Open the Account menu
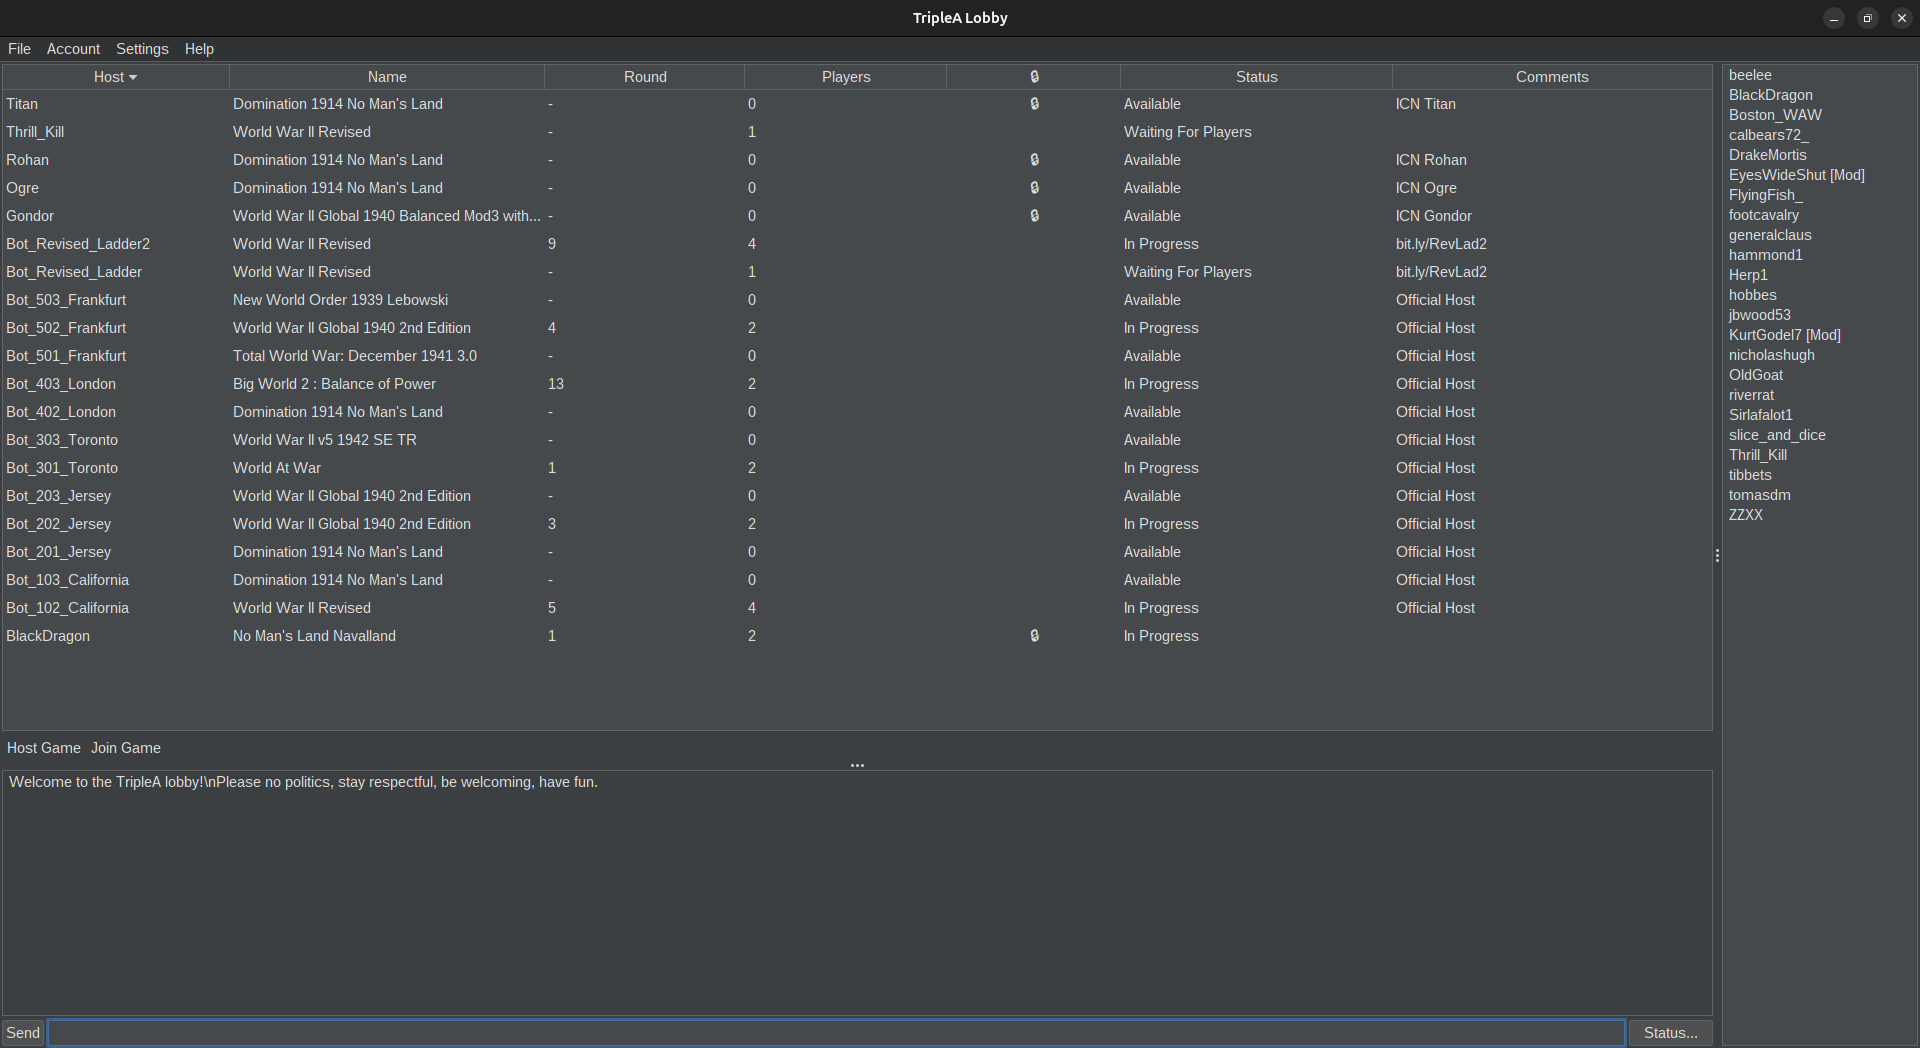 (73, 49)
